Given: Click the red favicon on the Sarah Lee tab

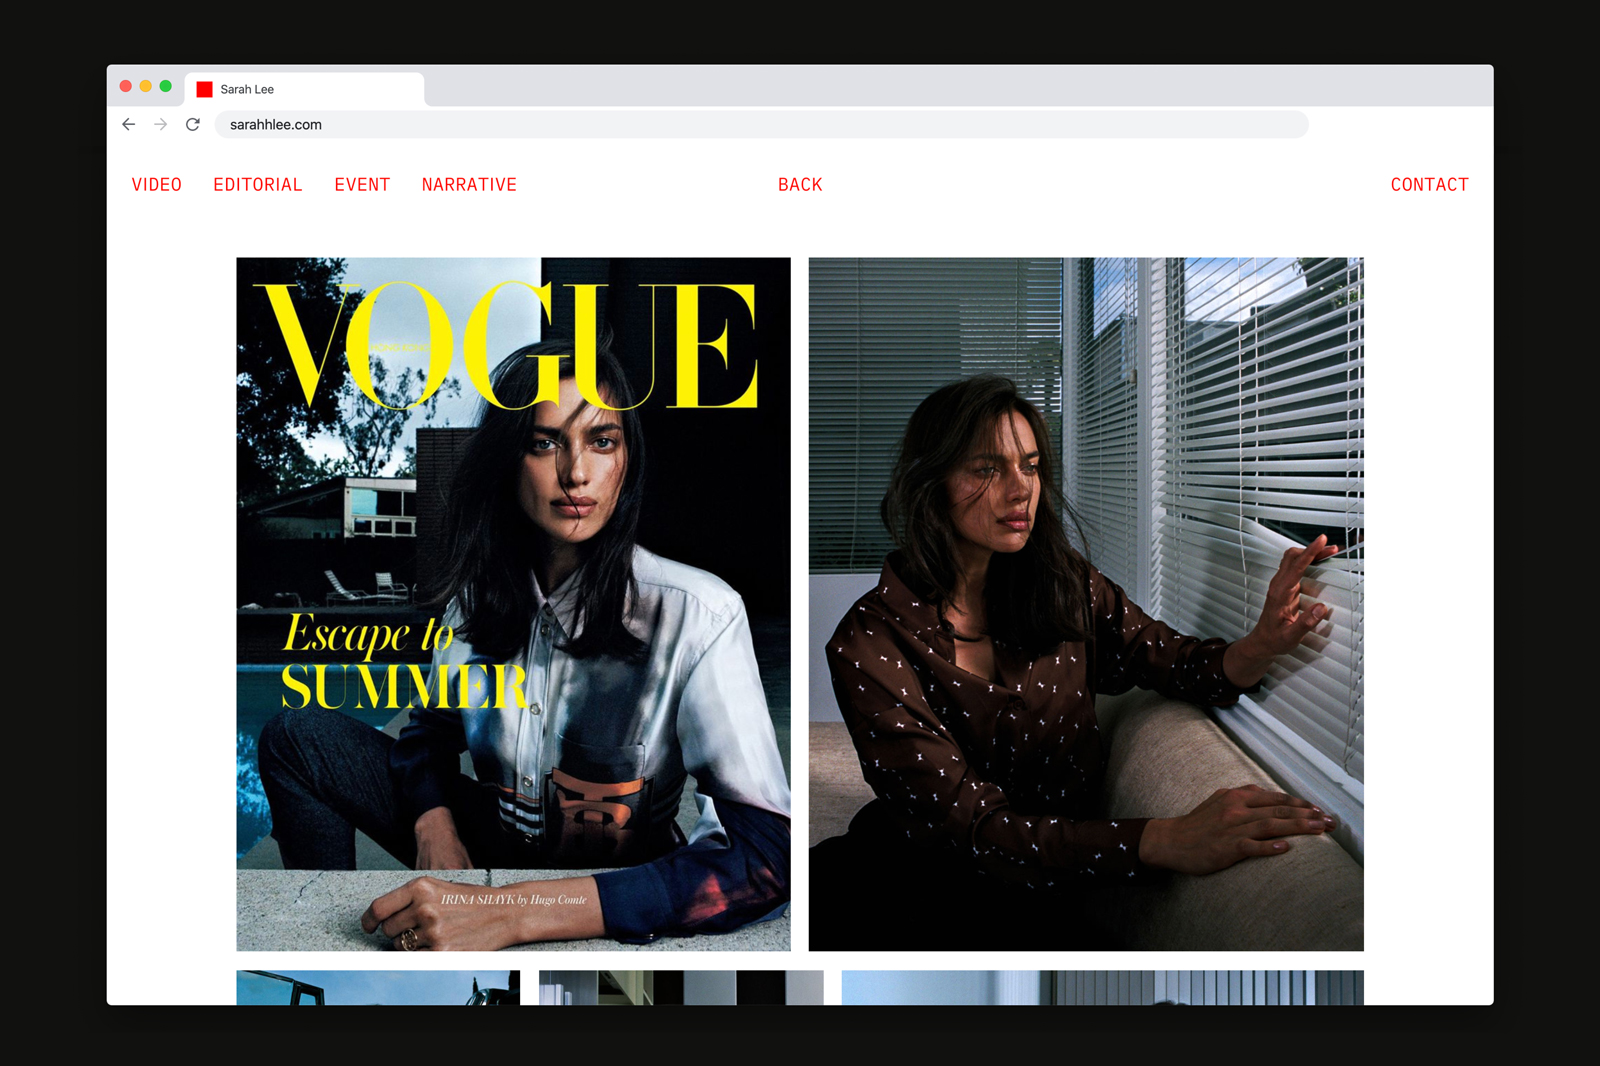Looking at the screenshot, I should click(204, 89).
